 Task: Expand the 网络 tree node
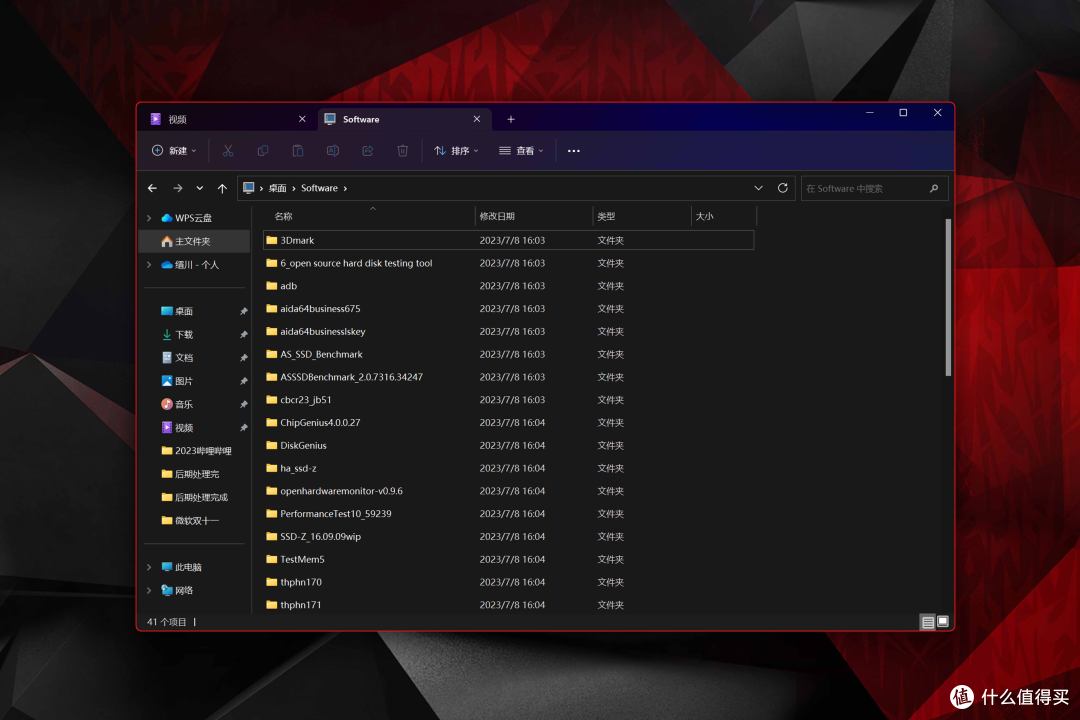[x=149, y=590]
